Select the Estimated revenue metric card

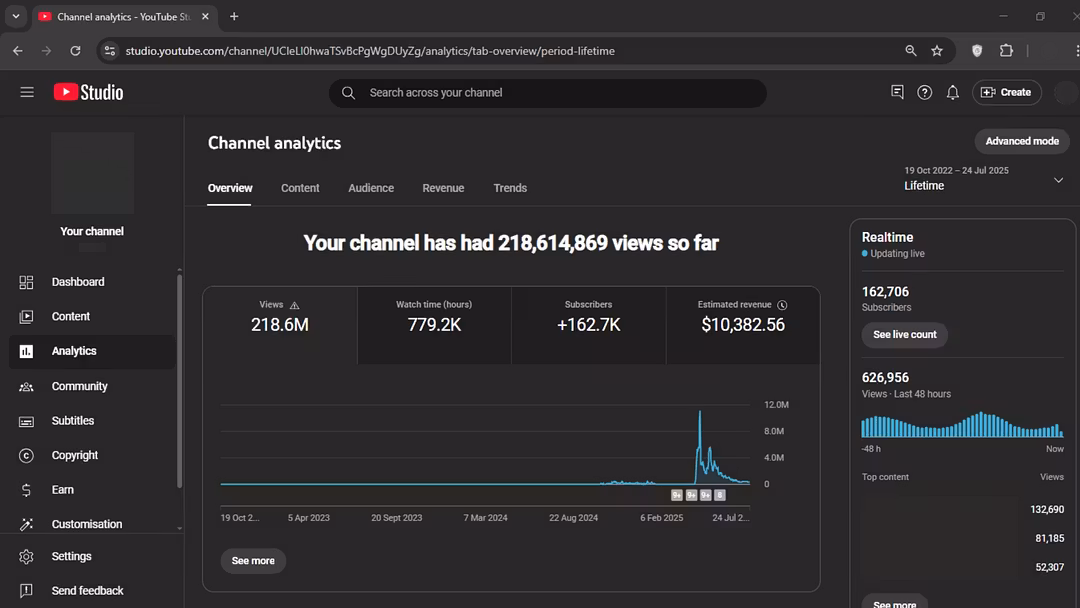tap(742, 325)
